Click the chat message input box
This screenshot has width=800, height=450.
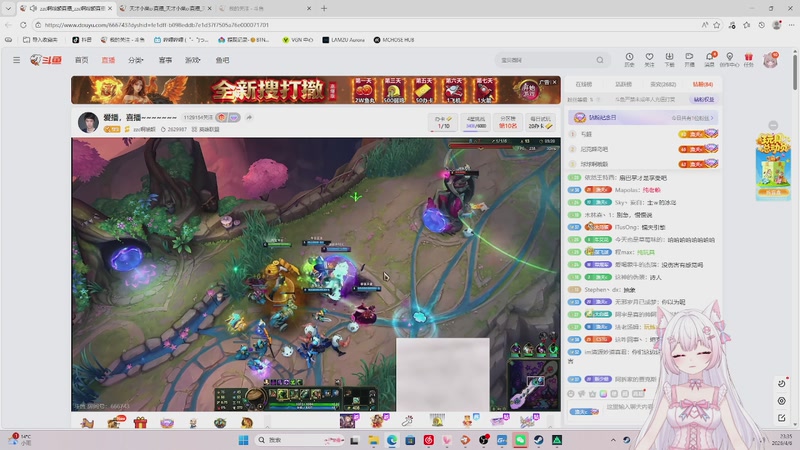click(629, 407)
